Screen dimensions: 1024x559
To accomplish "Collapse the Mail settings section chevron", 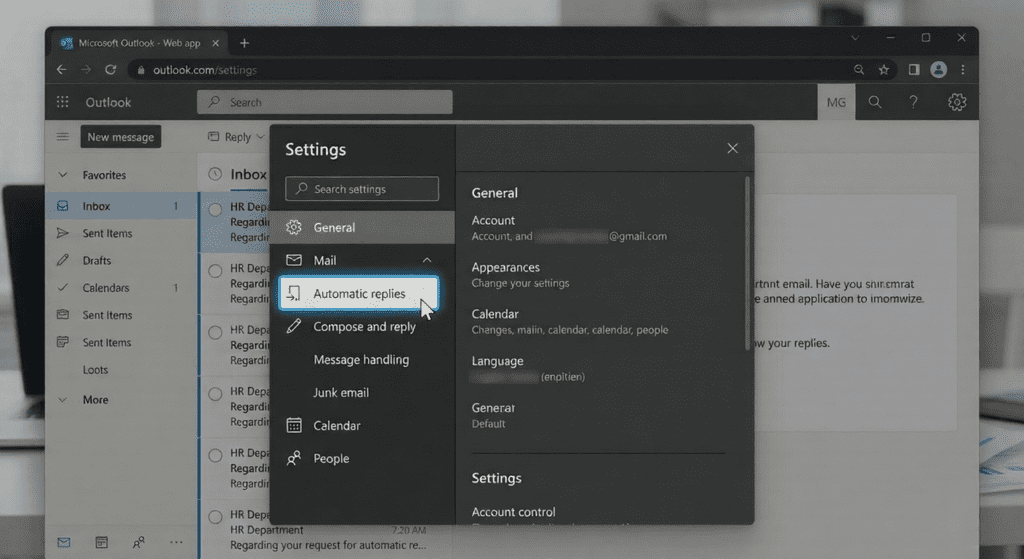I will [x=427, y=260].
